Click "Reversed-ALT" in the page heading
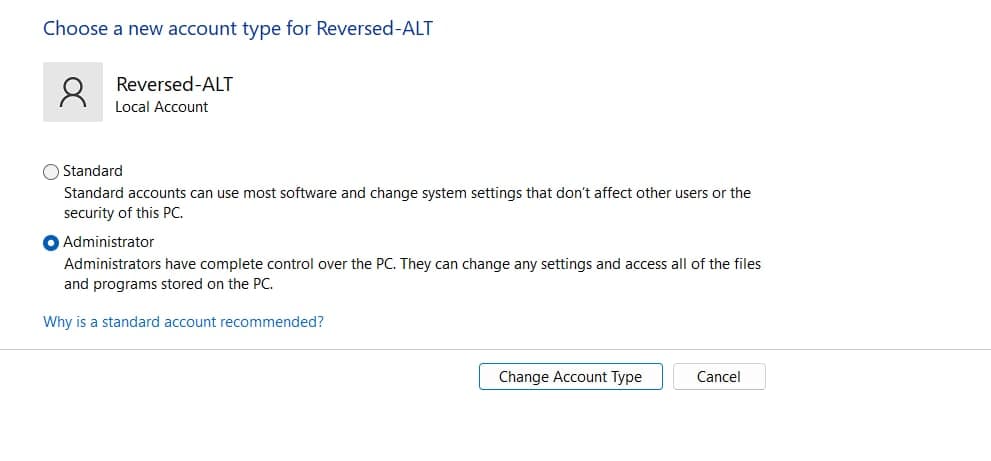 coord(374,28)
